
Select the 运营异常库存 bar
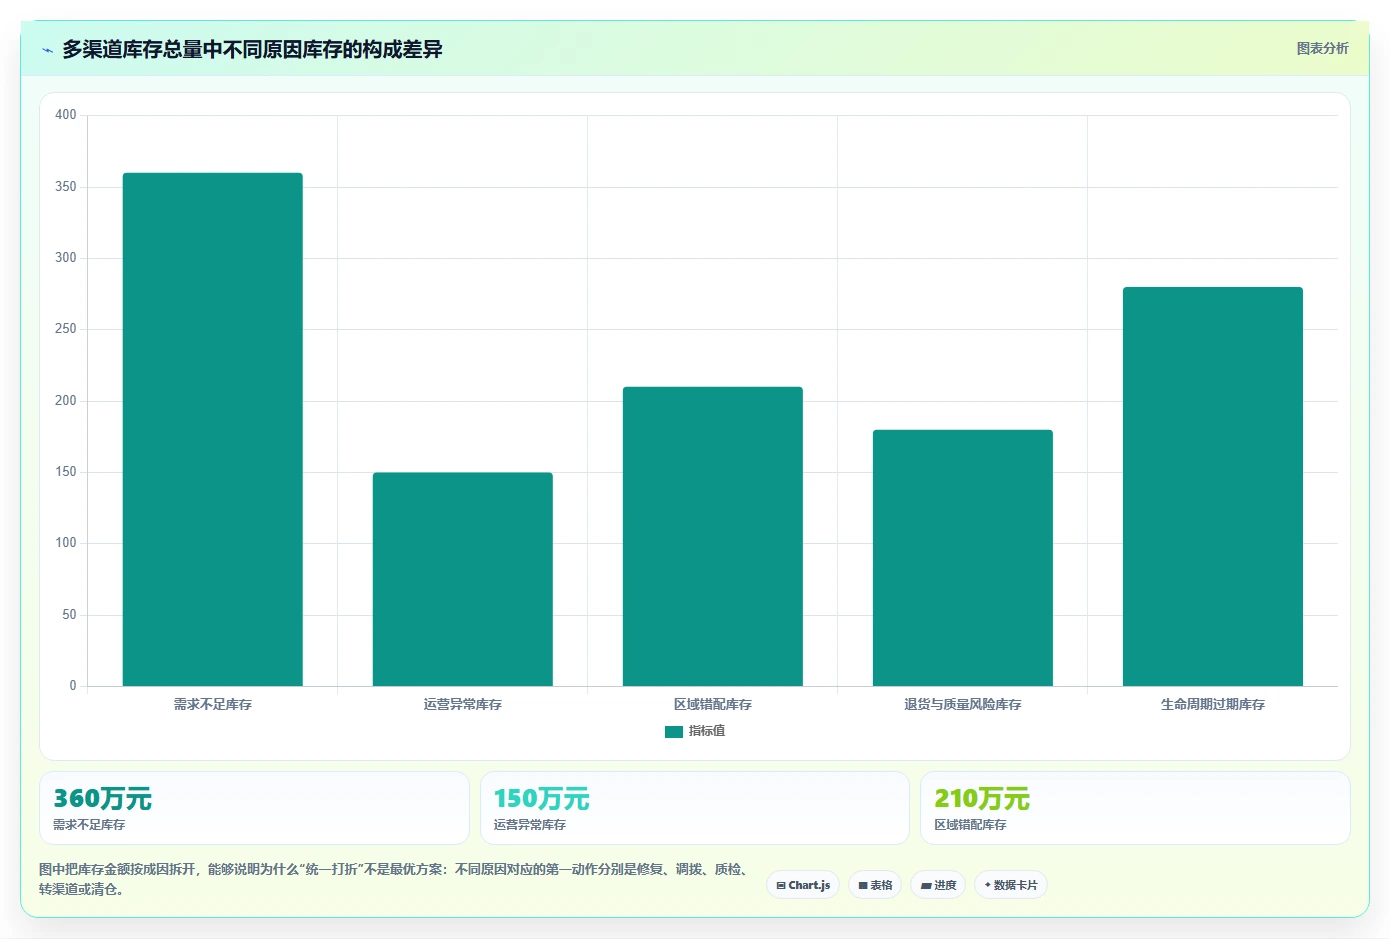coord(462,579)
